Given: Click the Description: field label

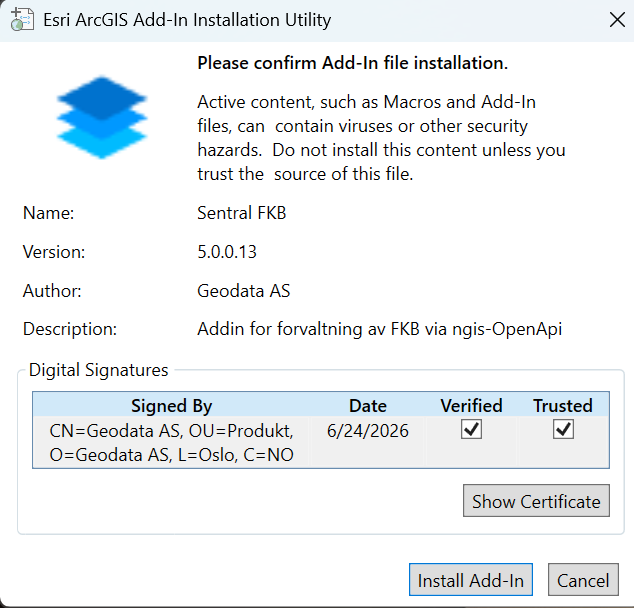Looking at the screenshot, I should [70, 329].
